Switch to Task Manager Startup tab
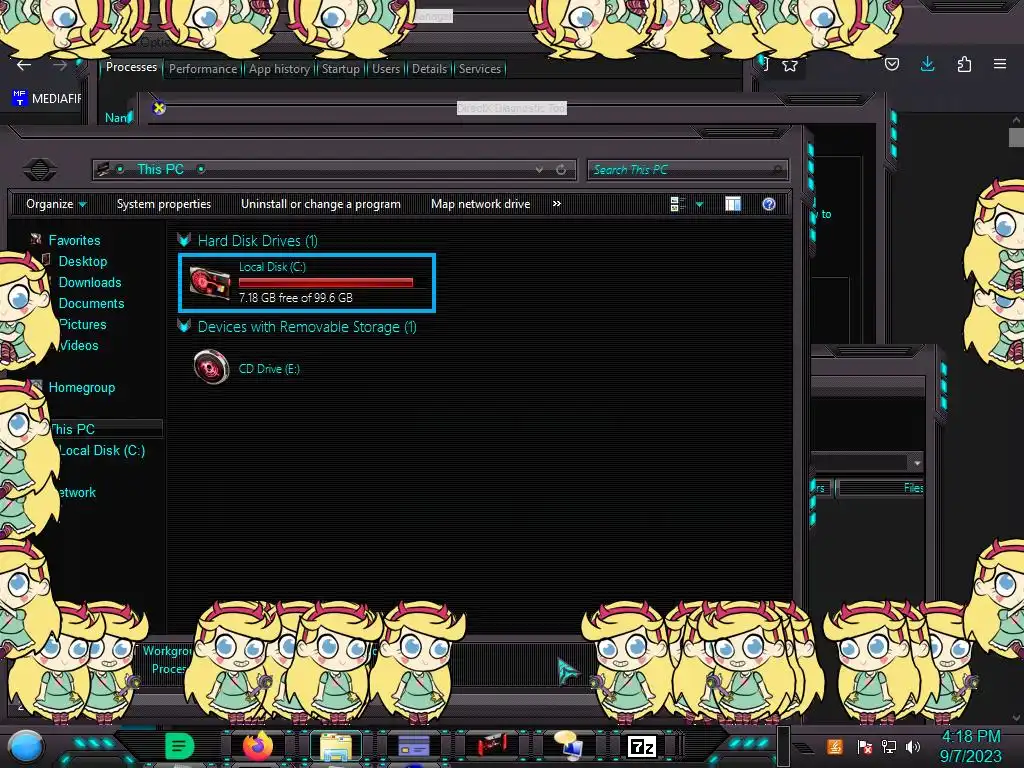Viewport: 1024px width, 768px height. [340, 69]
